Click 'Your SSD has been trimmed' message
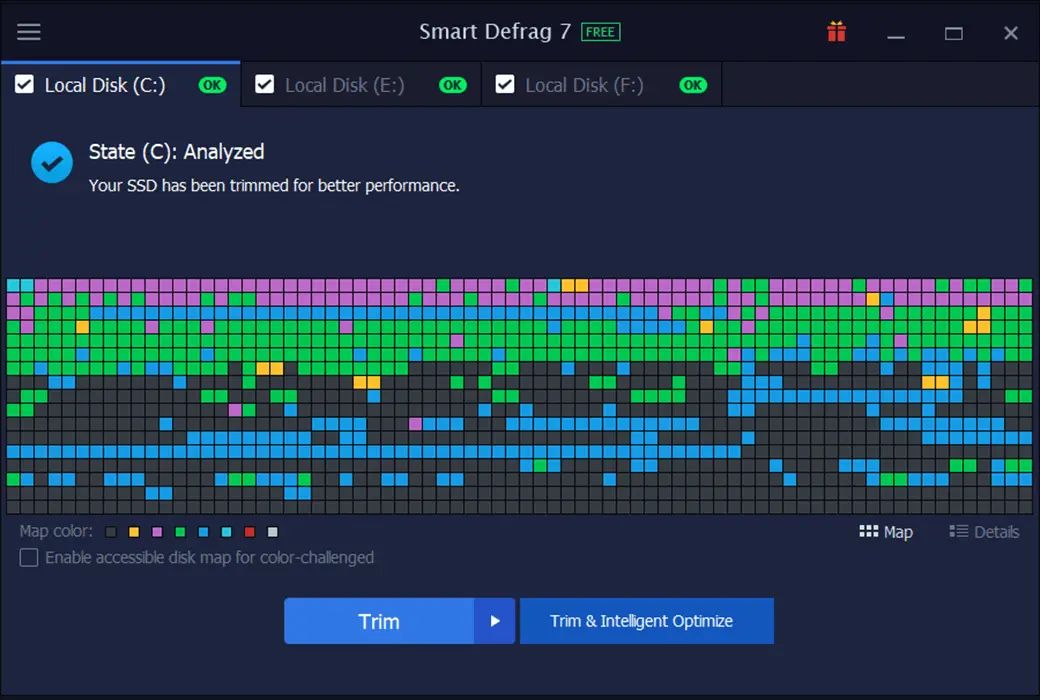 [x=274, y=186]
